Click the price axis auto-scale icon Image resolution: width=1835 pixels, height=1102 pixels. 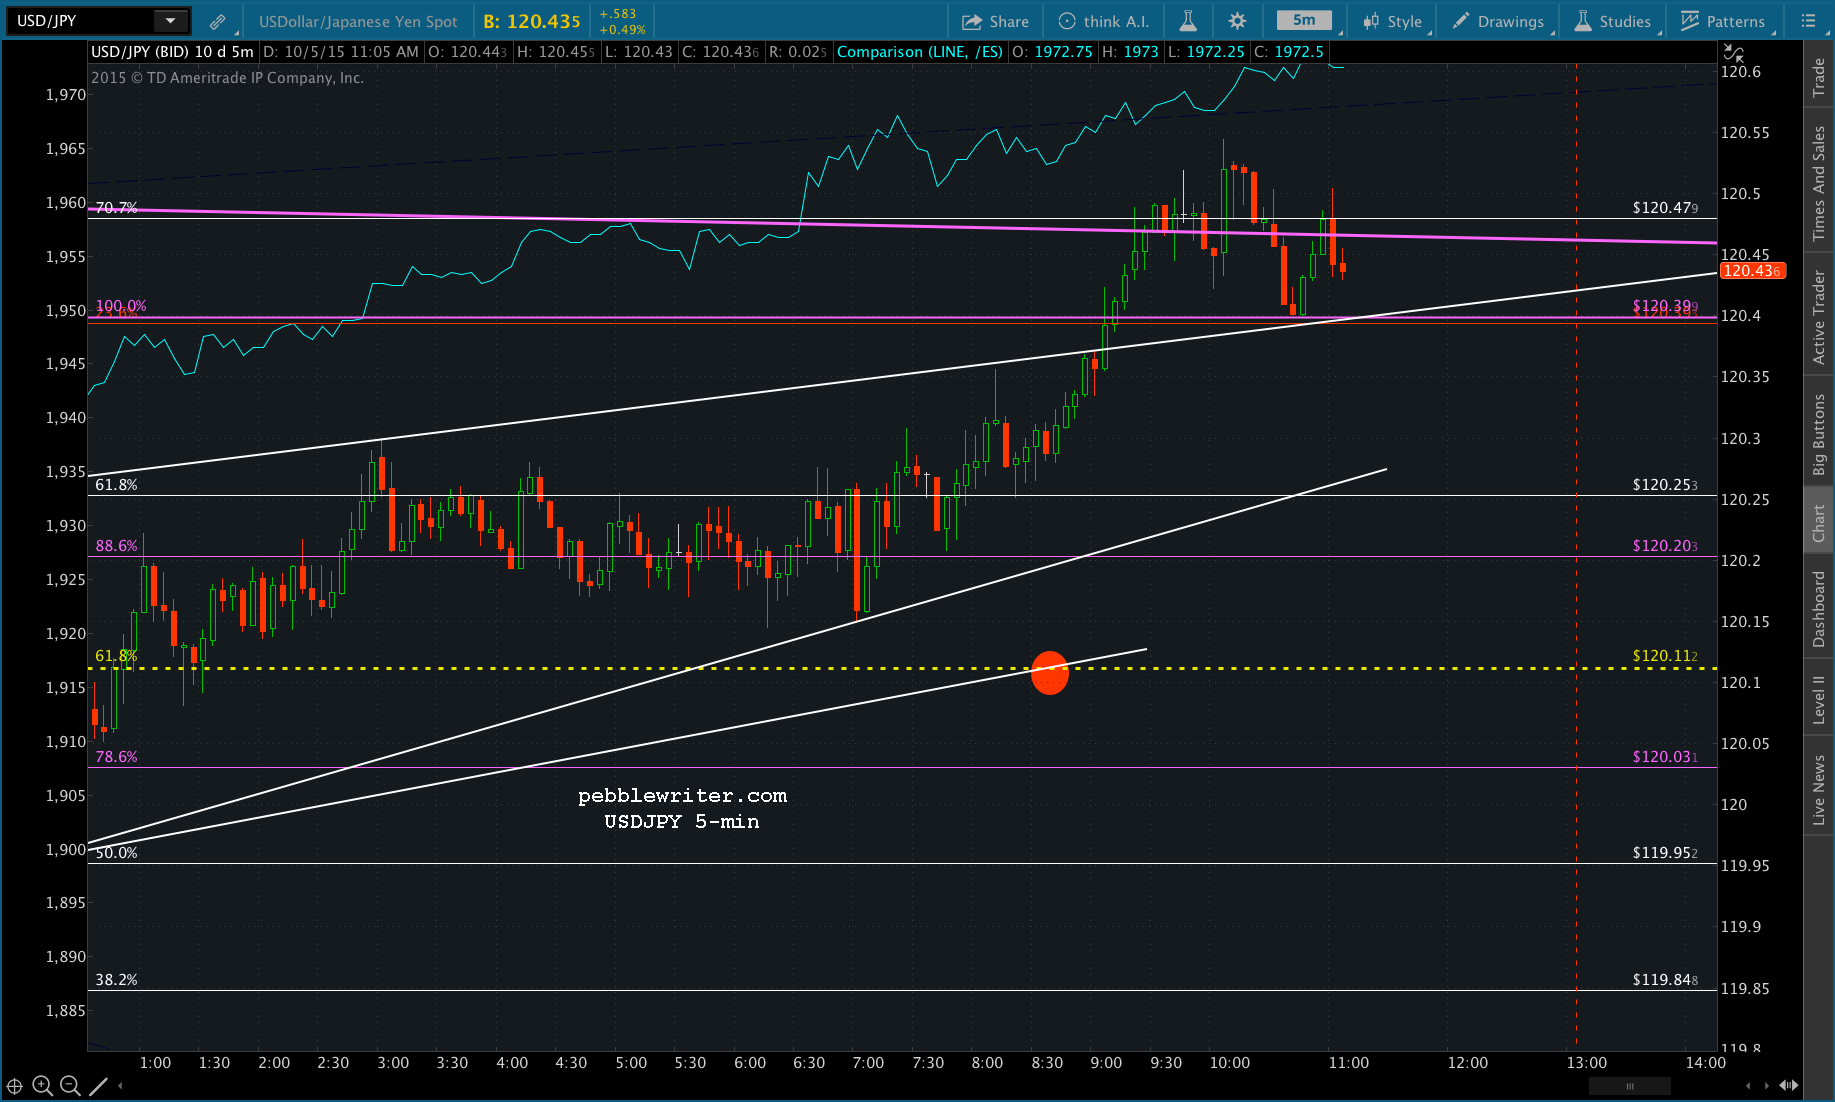1733,53
